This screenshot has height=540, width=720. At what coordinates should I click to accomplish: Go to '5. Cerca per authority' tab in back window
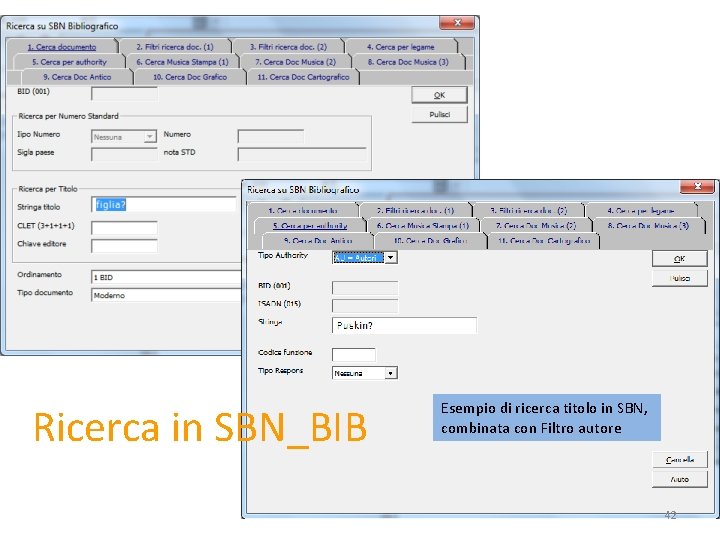point(69,62)
